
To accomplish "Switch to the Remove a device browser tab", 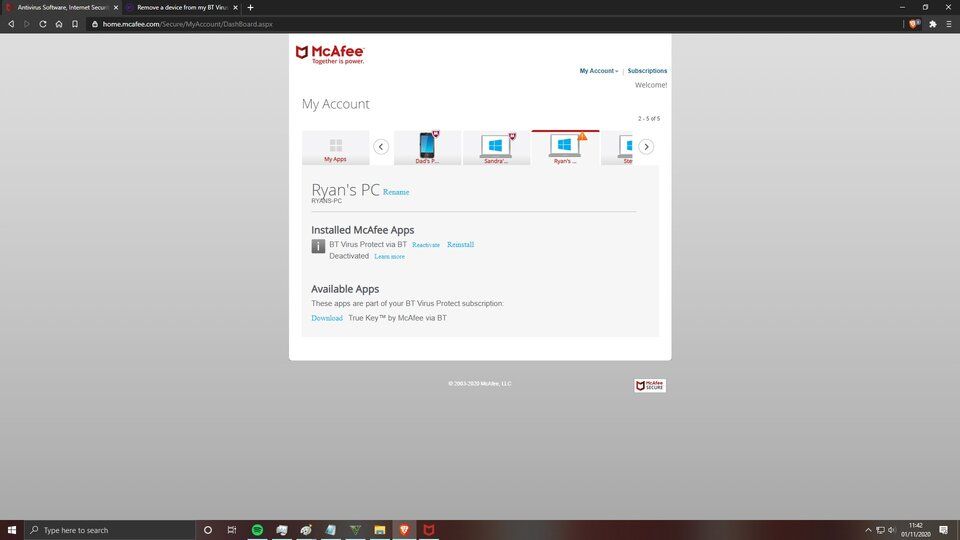I will pyautogui.click(x=182, y=7).
